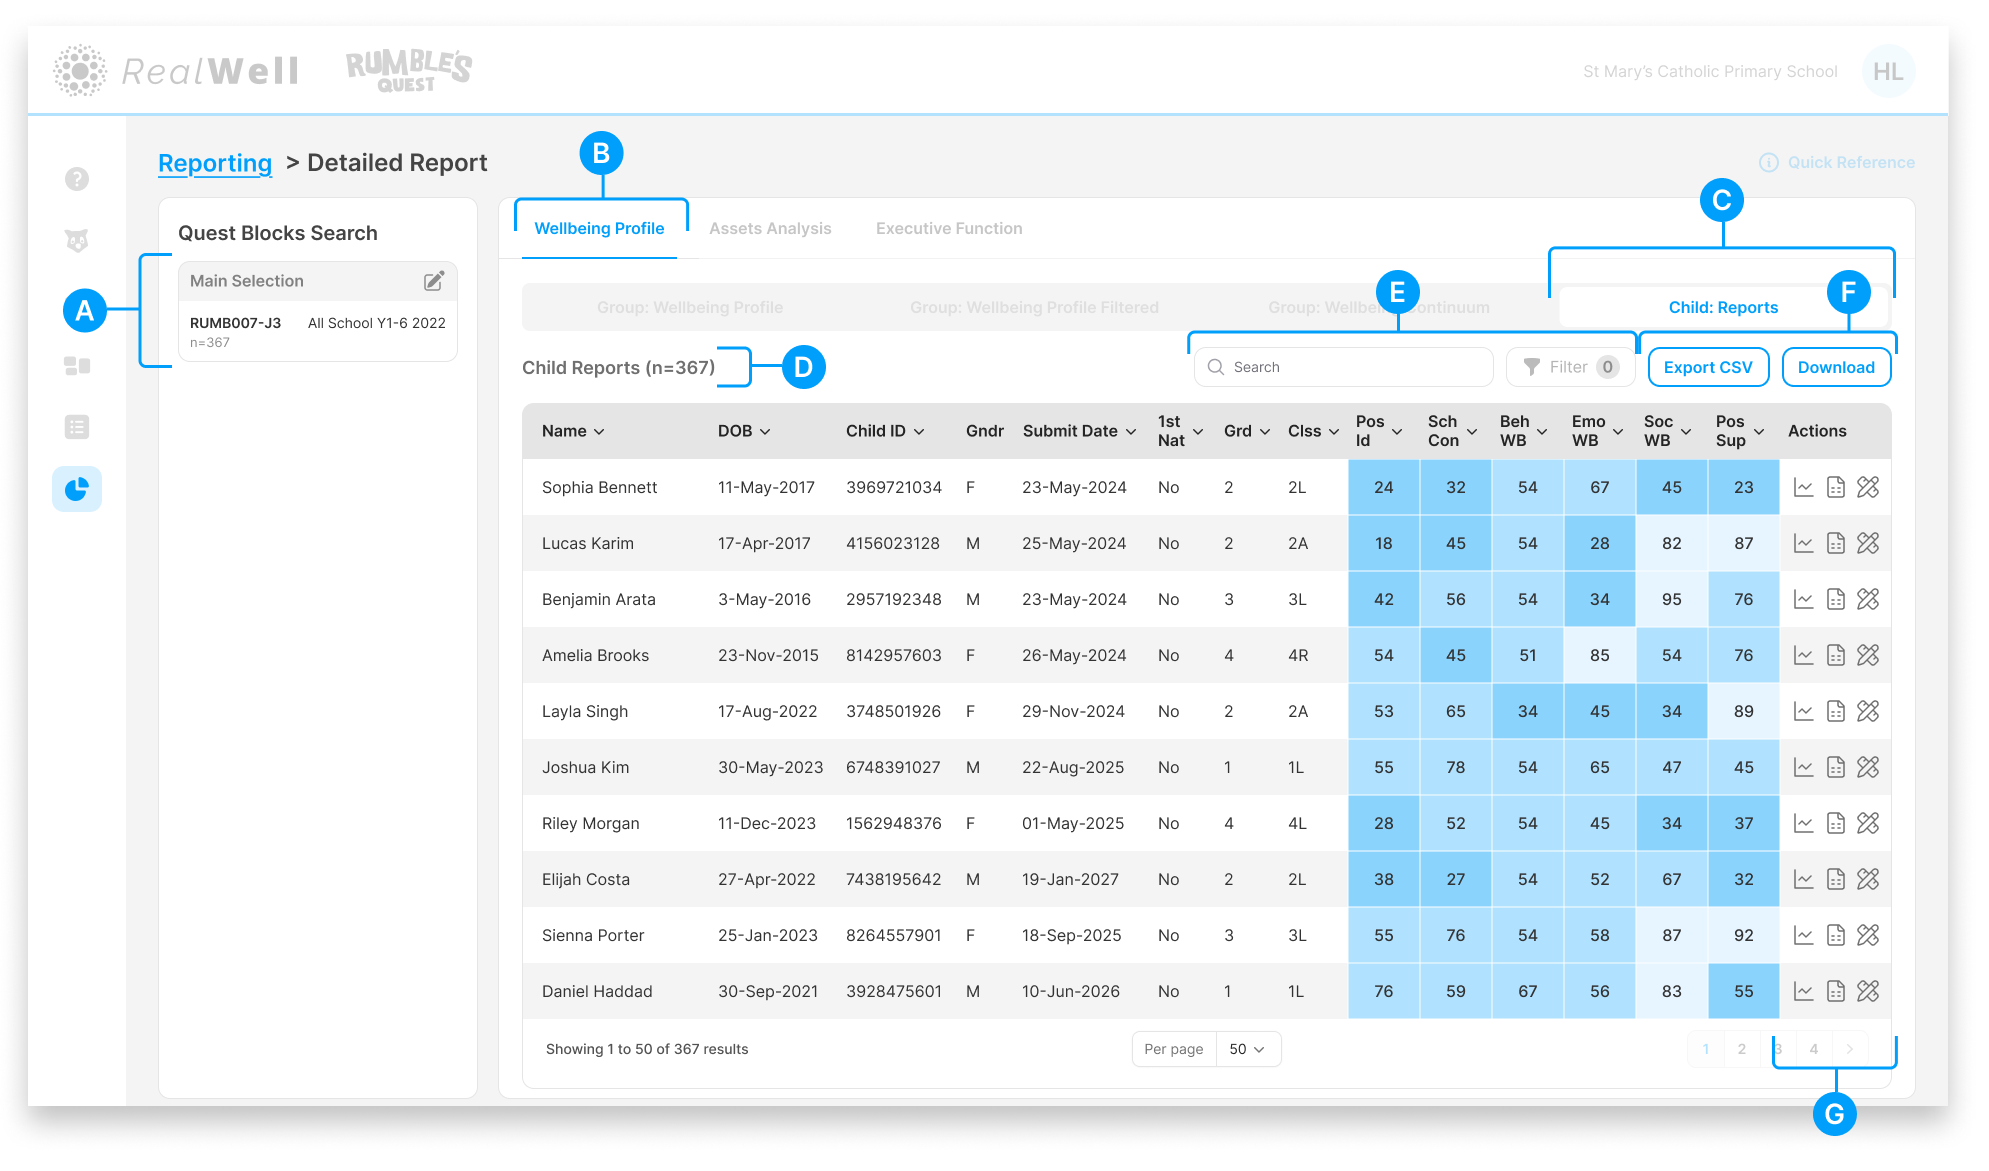1989x1171 pixels.
Task: Click the Export CSV button
Action: 1707,367
